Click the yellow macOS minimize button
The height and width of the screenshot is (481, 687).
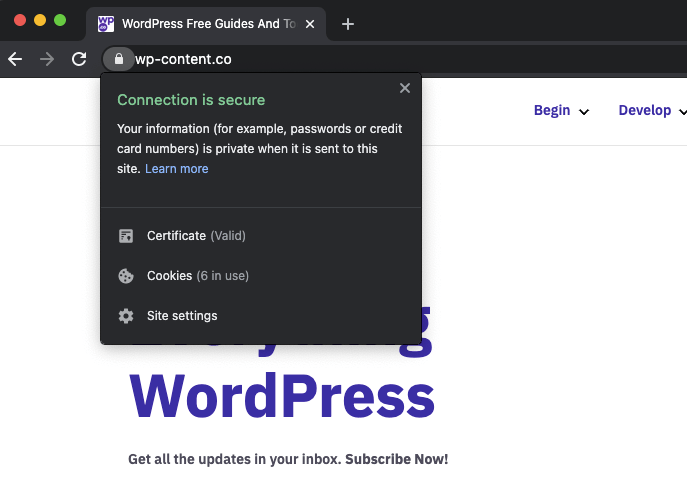[40, 20]
